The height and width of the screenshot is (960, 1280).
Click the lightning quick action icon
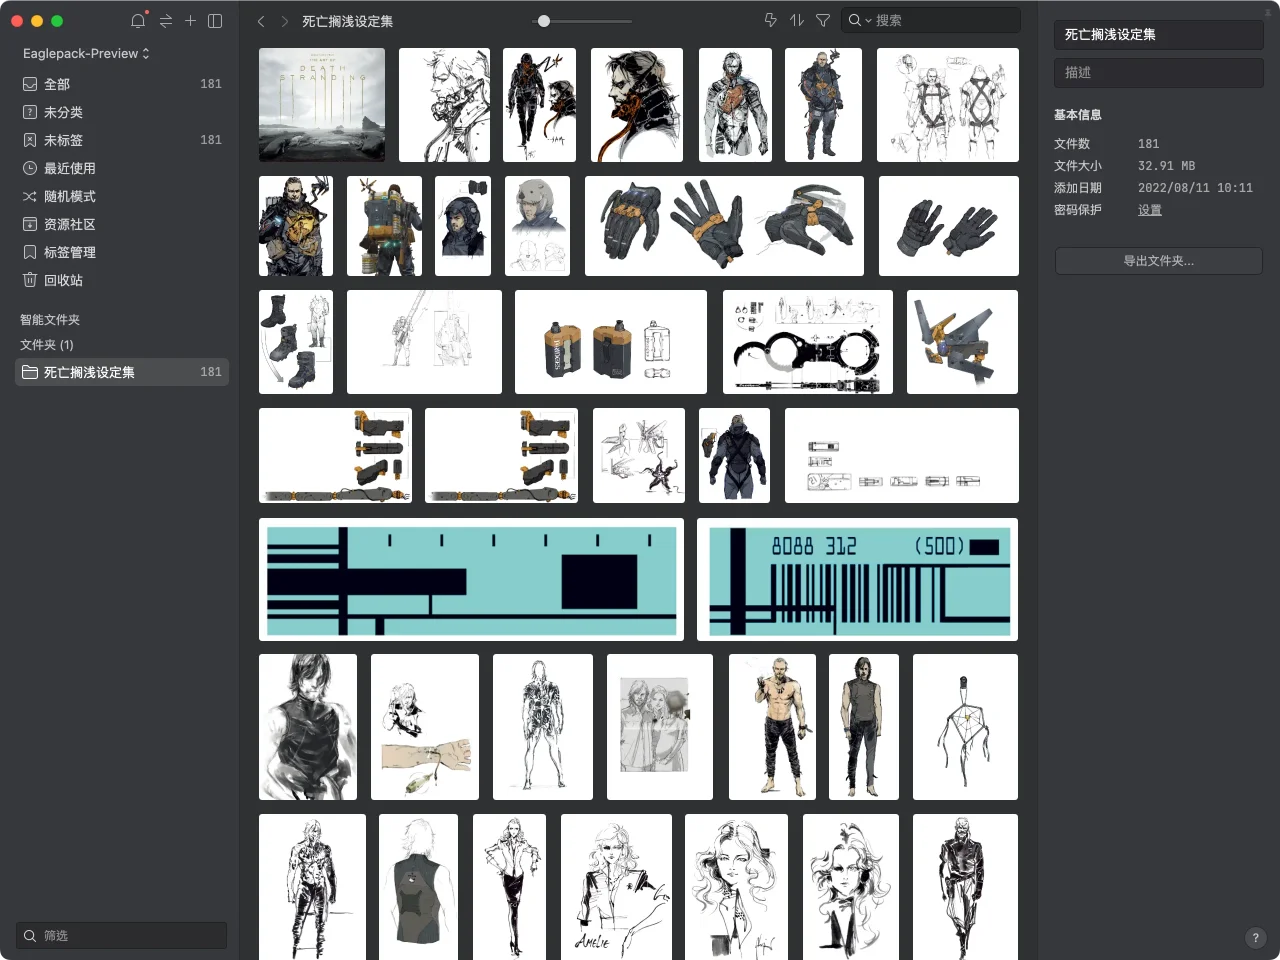pyautogui.click(x=771, y=20)
